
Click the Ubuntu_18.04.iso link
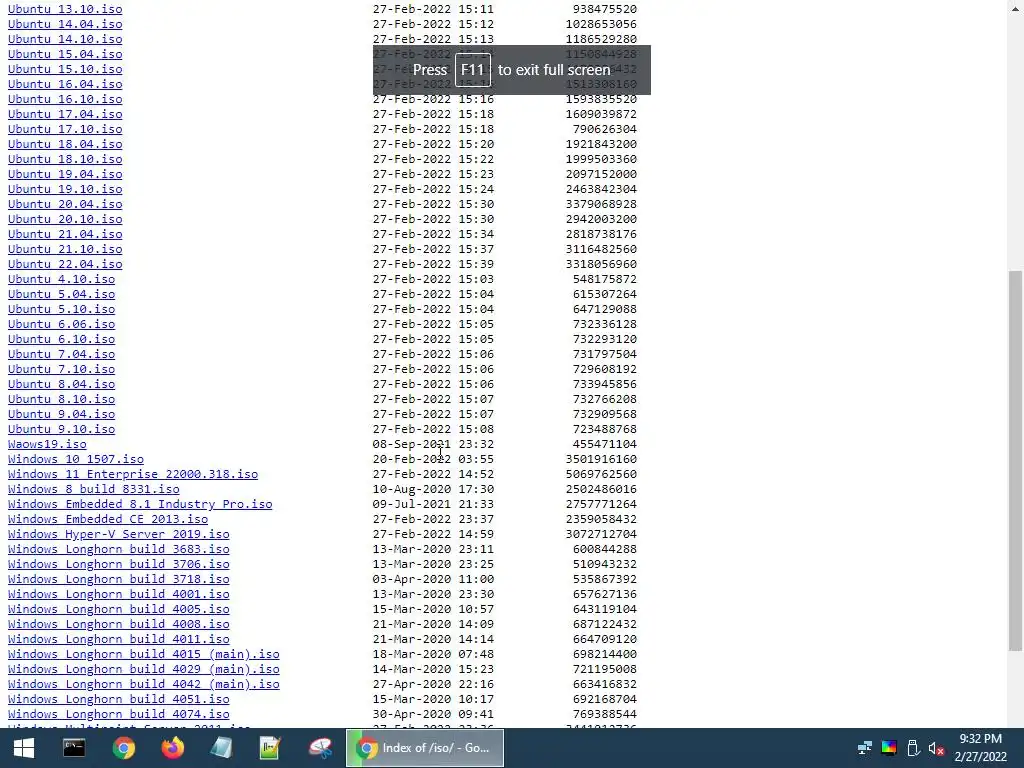point(65,144)
